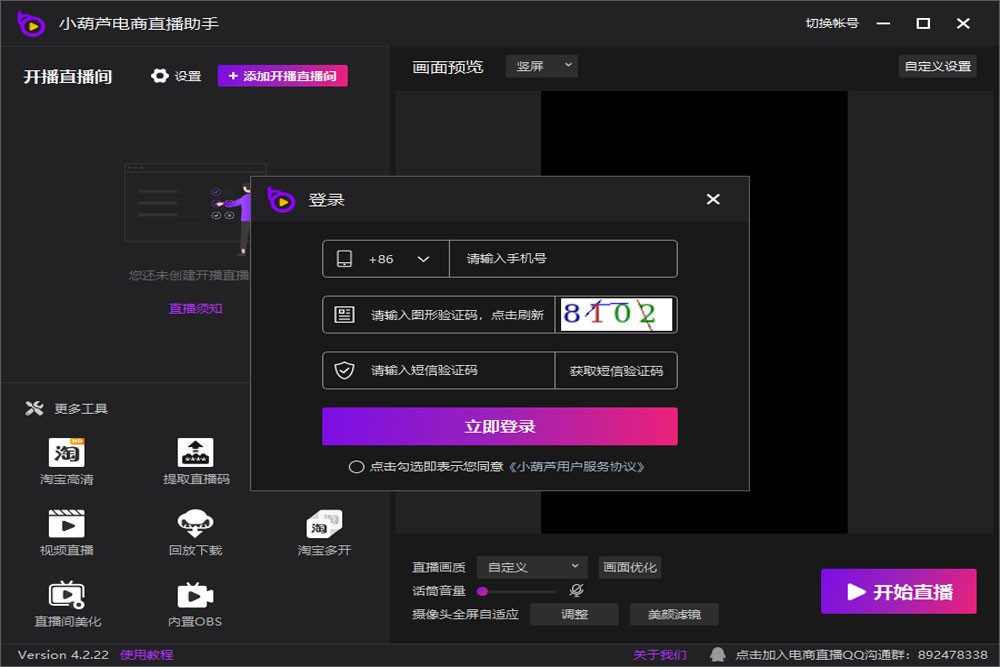Click the graphic captcha field icon

(344, 314)
